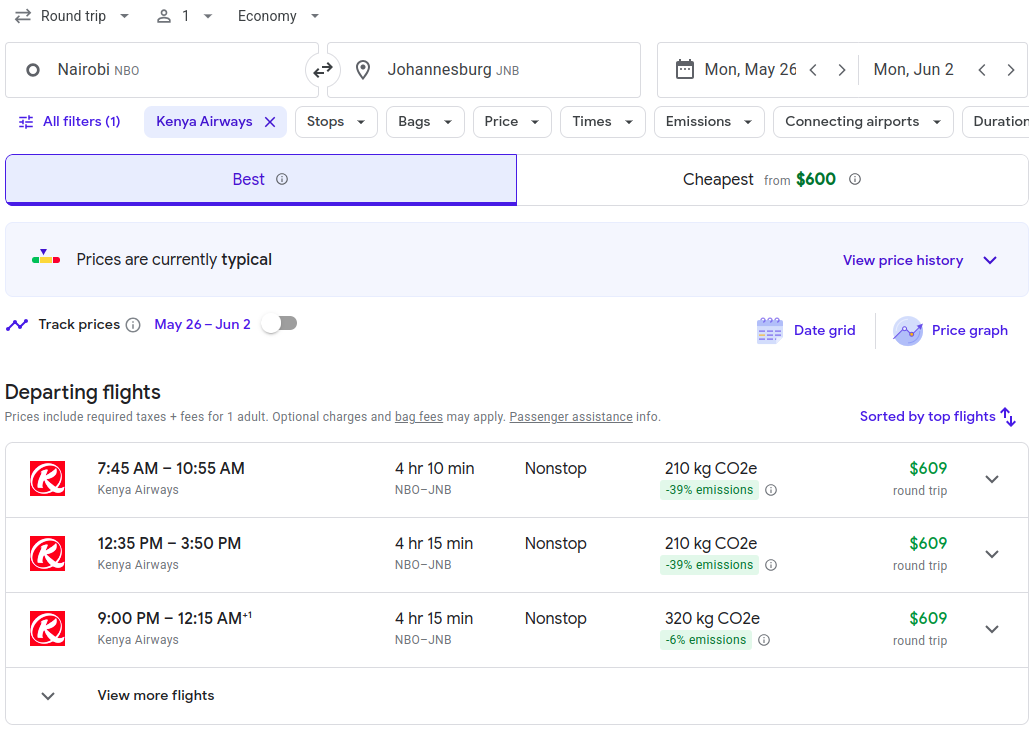Switch to the Cheapest tab
This screenshot has width=1034, height=733.
(771, 180)
